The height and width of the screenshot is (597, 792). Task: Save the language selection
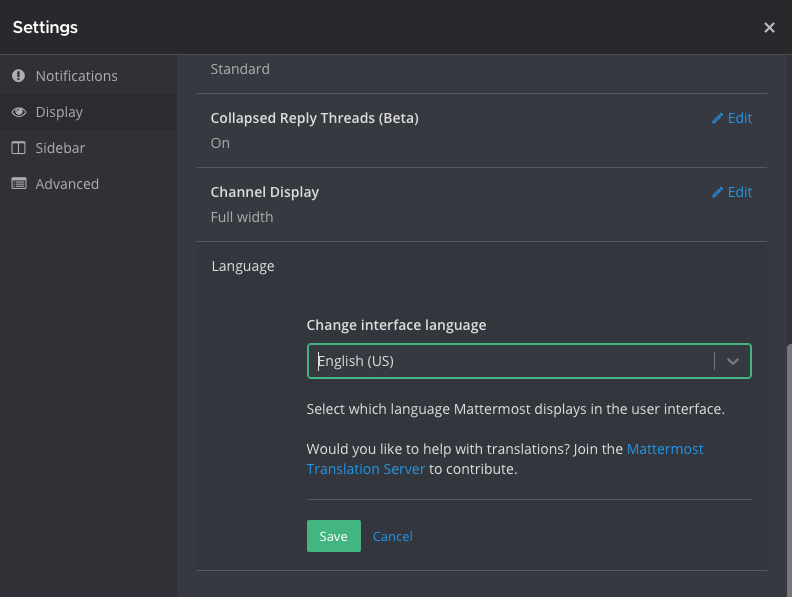click(x=334, y=536)
